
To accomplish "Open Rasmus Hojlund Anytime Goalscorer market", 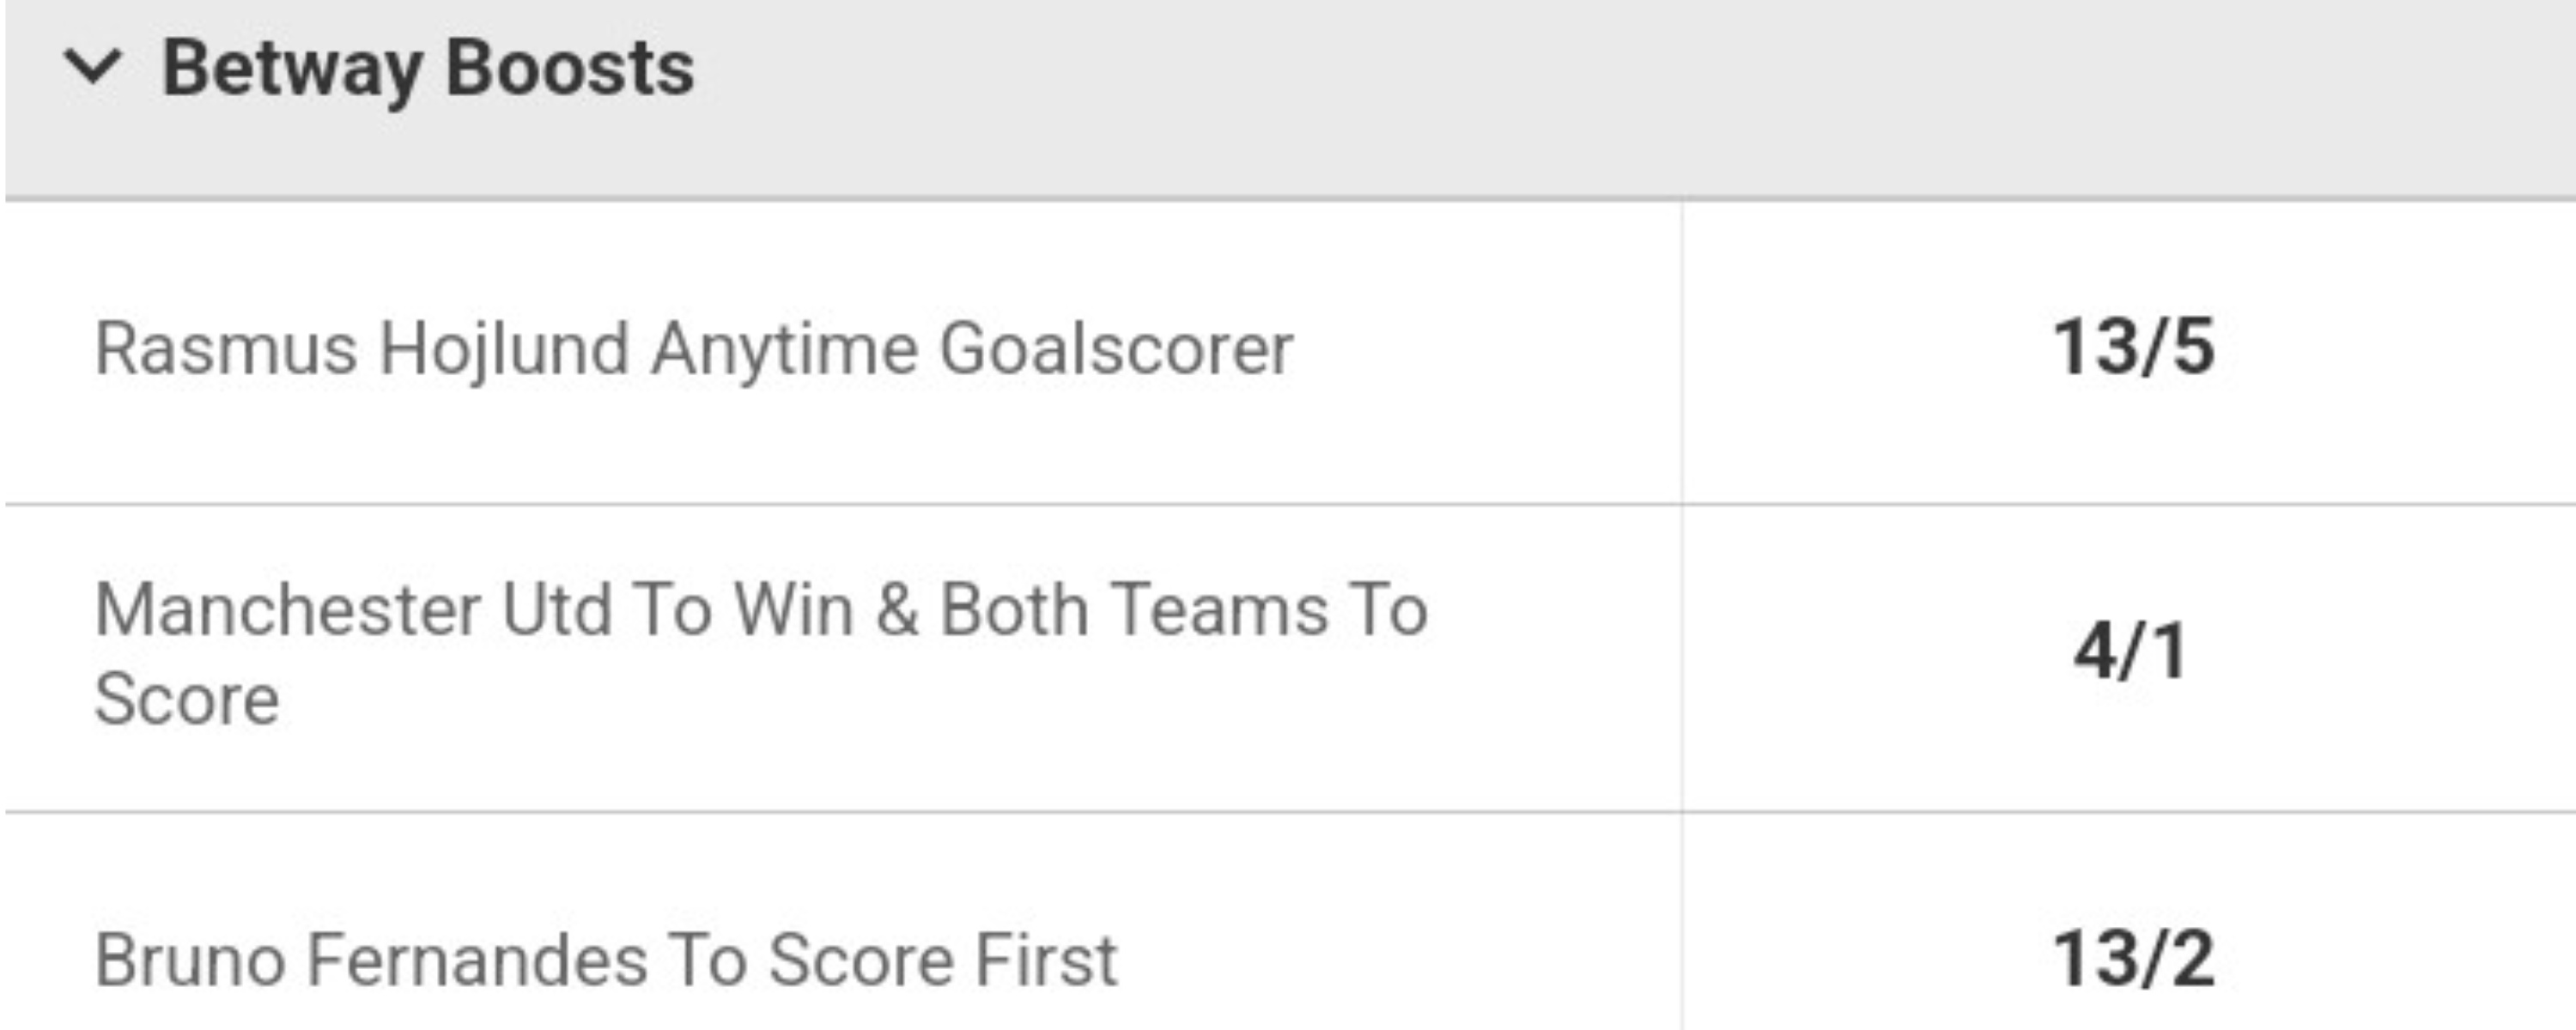I will (694, 350).
